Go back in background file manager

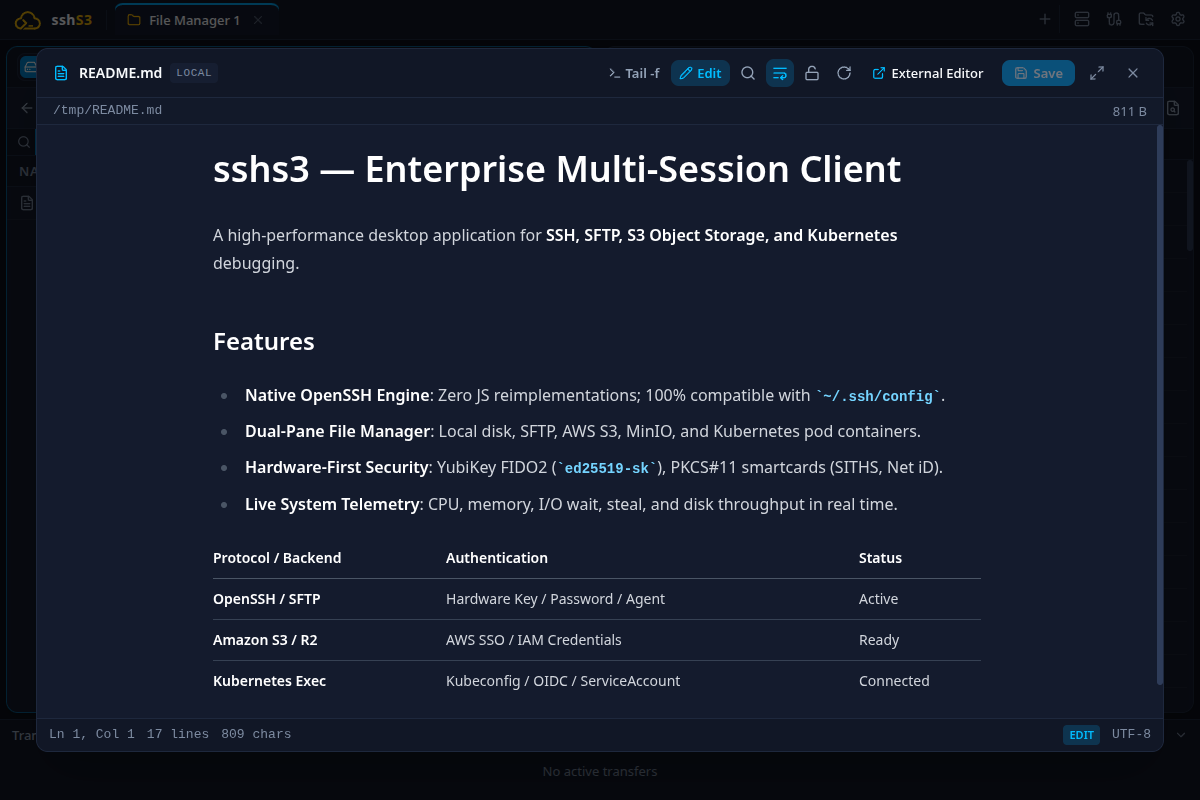pos(27,108)
